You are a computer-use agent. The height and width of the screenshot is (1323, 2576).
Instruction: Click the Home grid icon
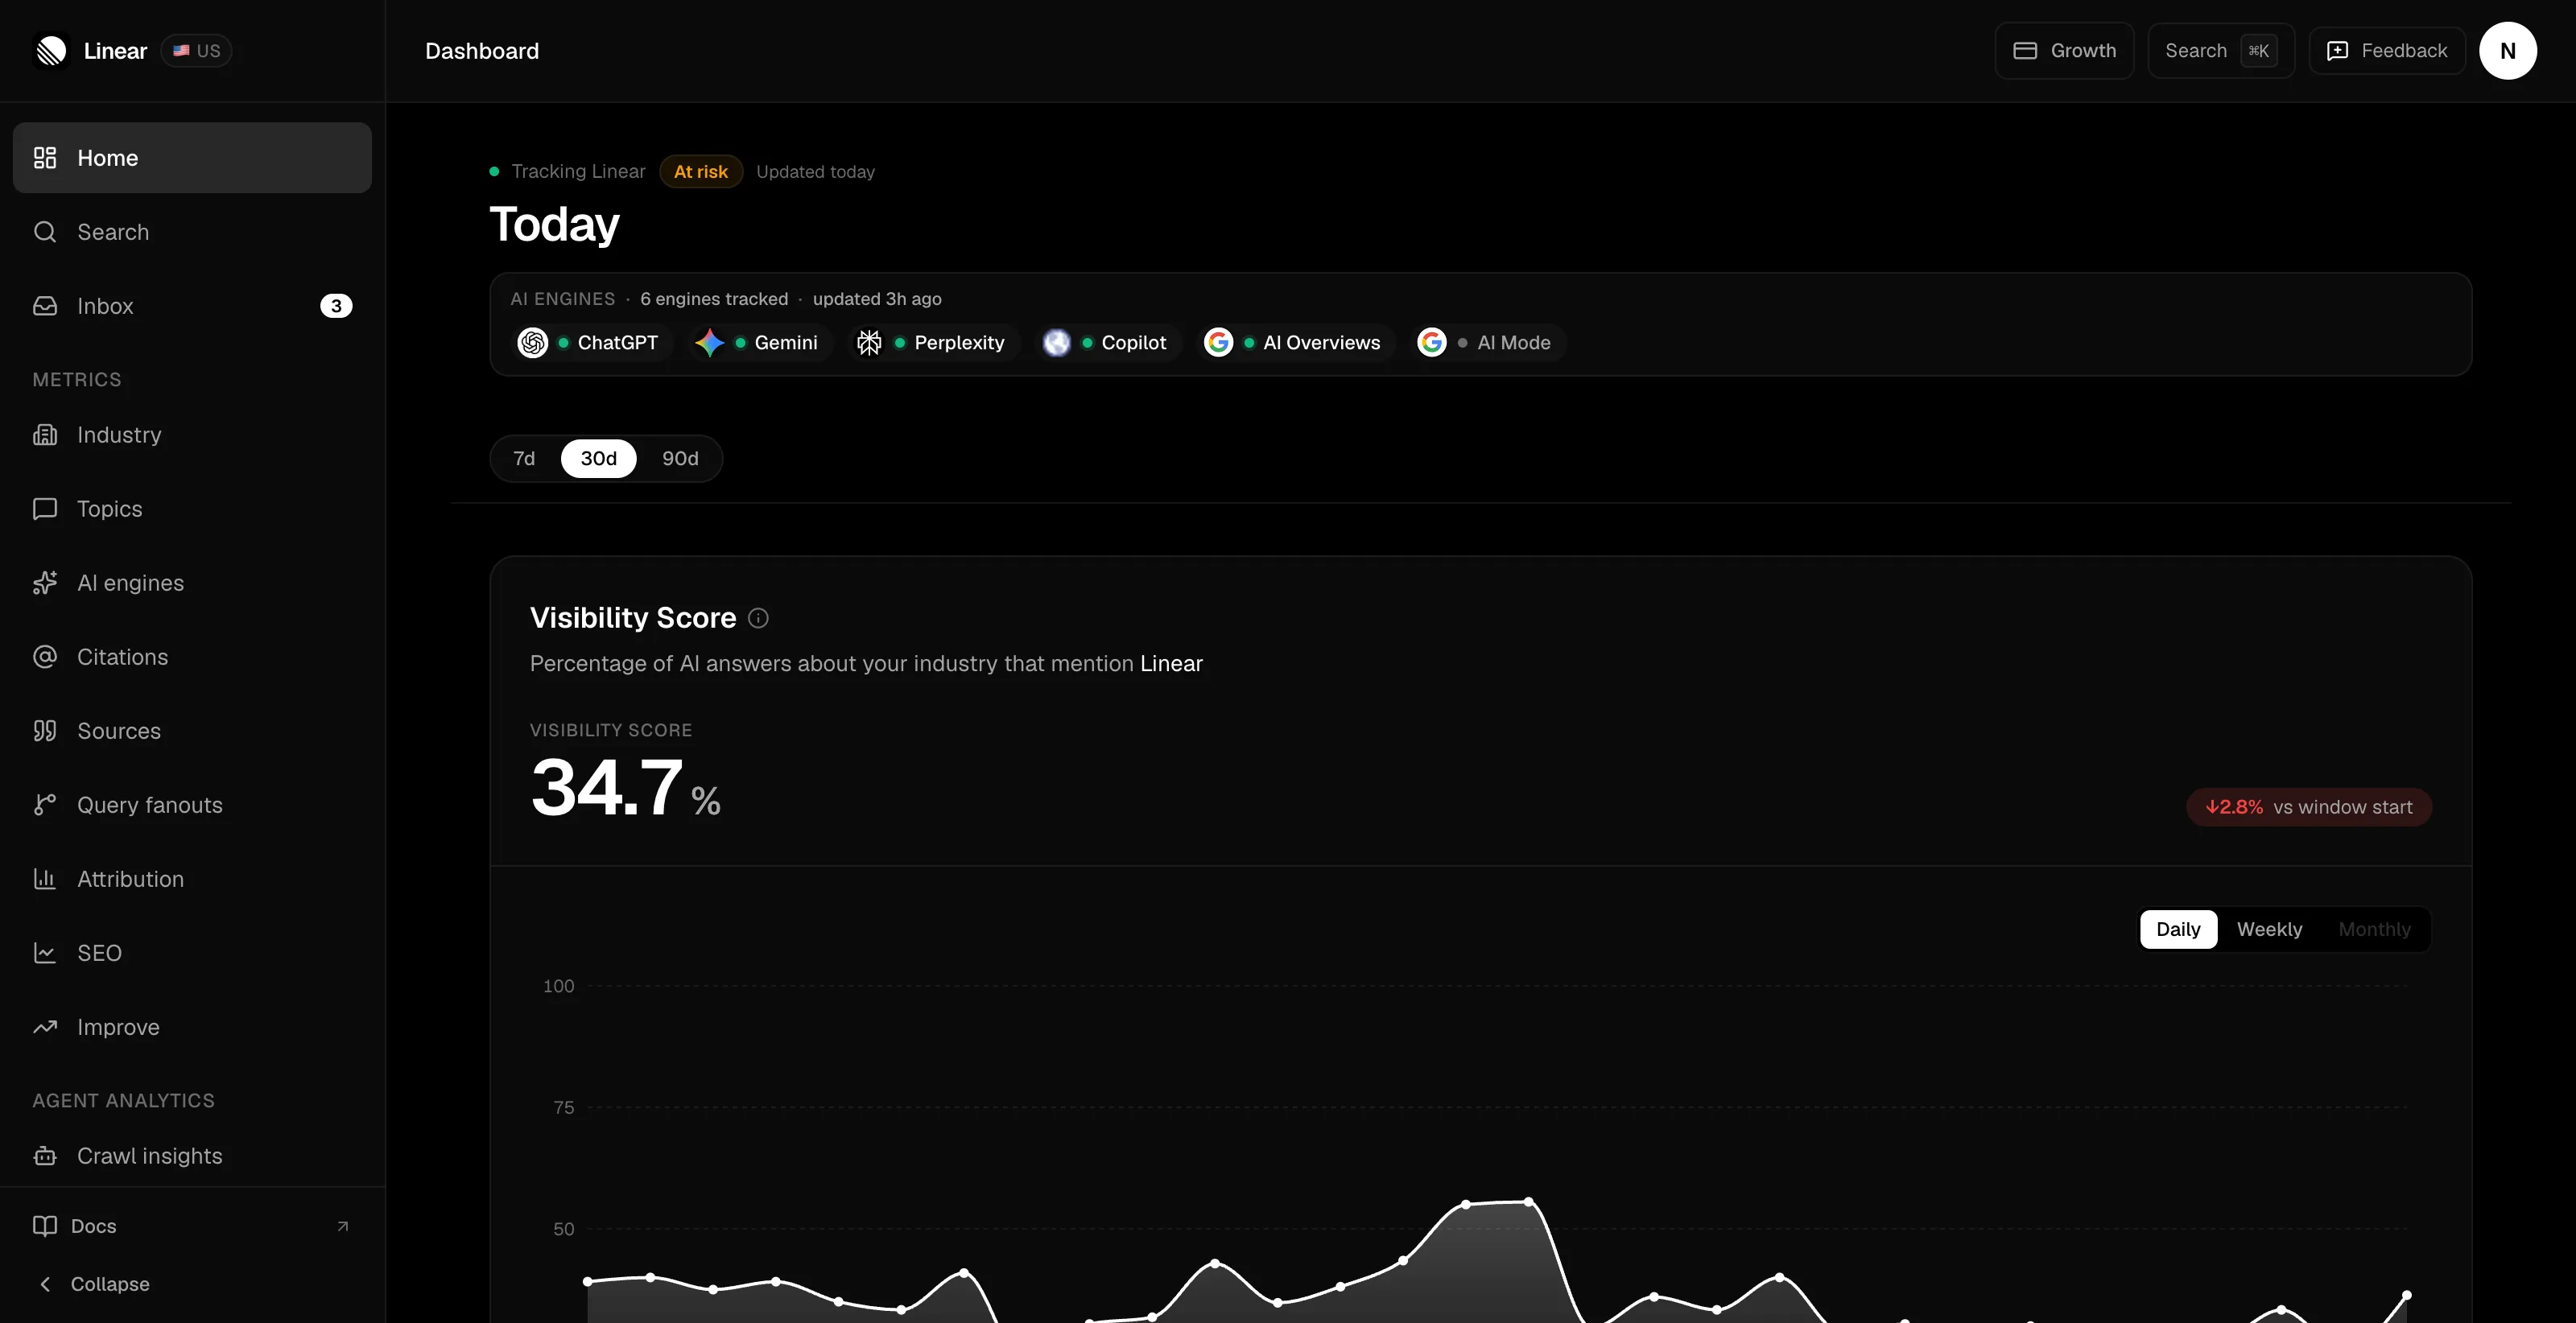(x=45, y=158)
